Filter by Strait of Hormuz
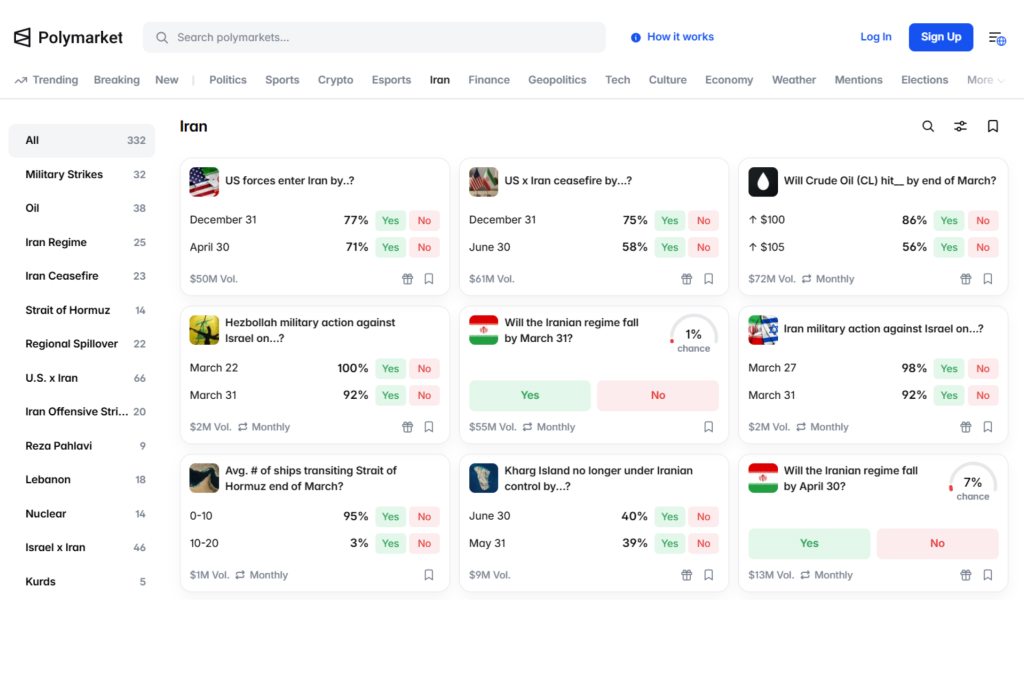This screenshot has height=683, width=1024. tap(82, 310)
